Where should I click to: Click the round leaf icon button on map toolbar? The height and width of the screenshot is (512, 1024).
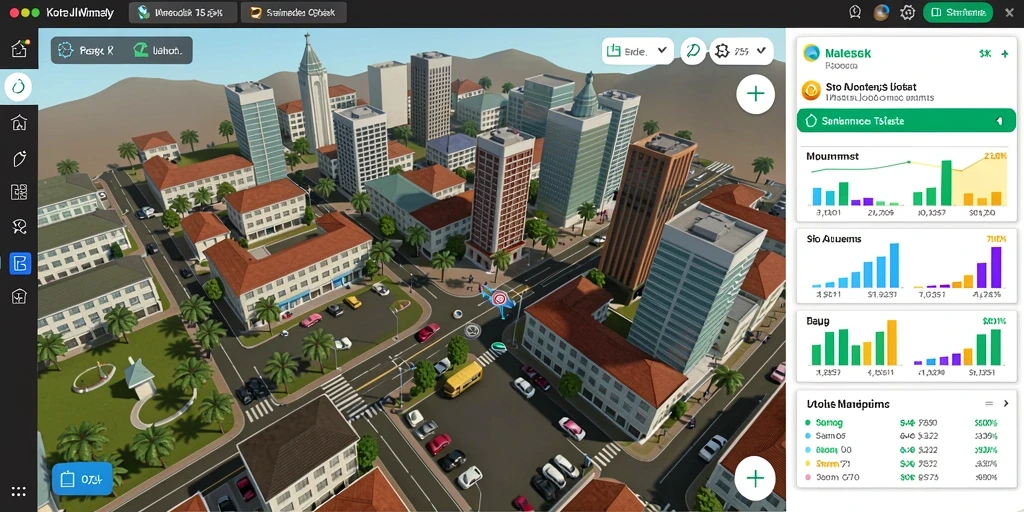[x=694, y=51]
